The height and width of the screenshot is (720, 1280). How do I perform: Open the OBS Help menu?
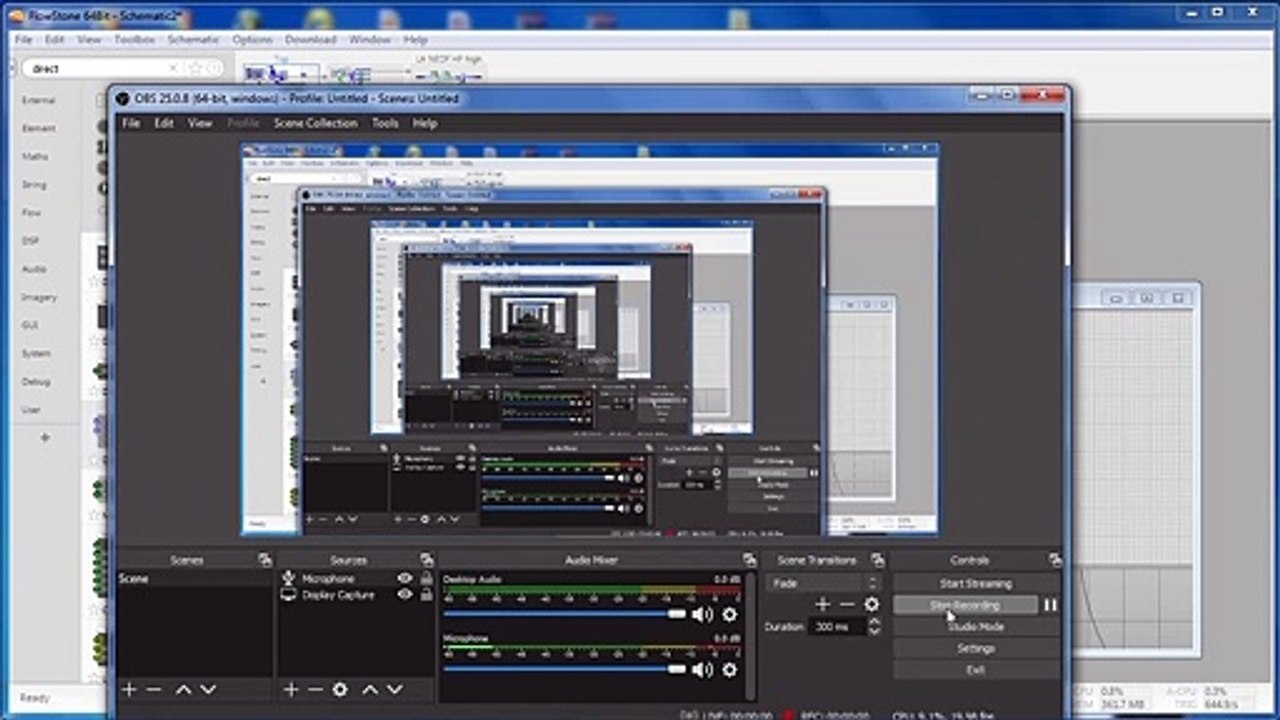click(x=425, y=123)
